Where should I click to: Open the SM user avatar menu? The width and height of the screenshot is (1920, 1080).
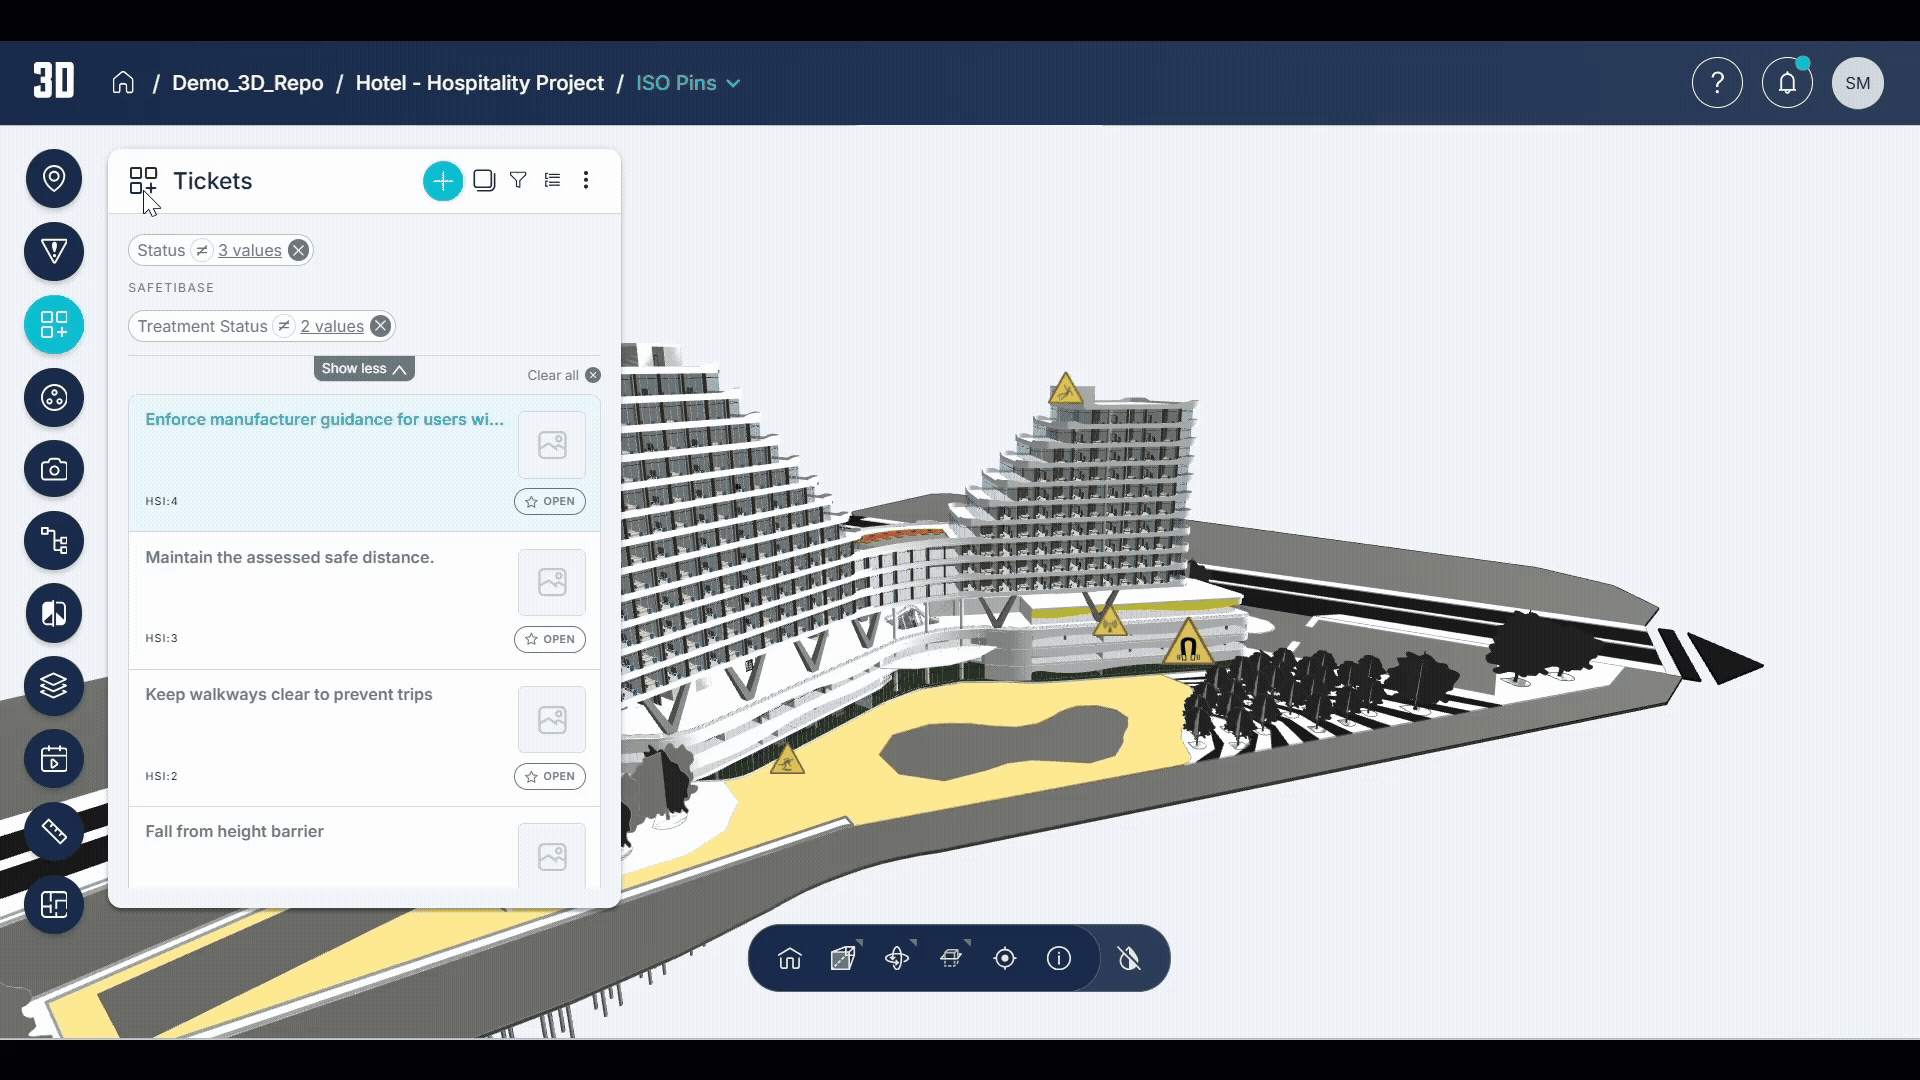[1858, 83]
